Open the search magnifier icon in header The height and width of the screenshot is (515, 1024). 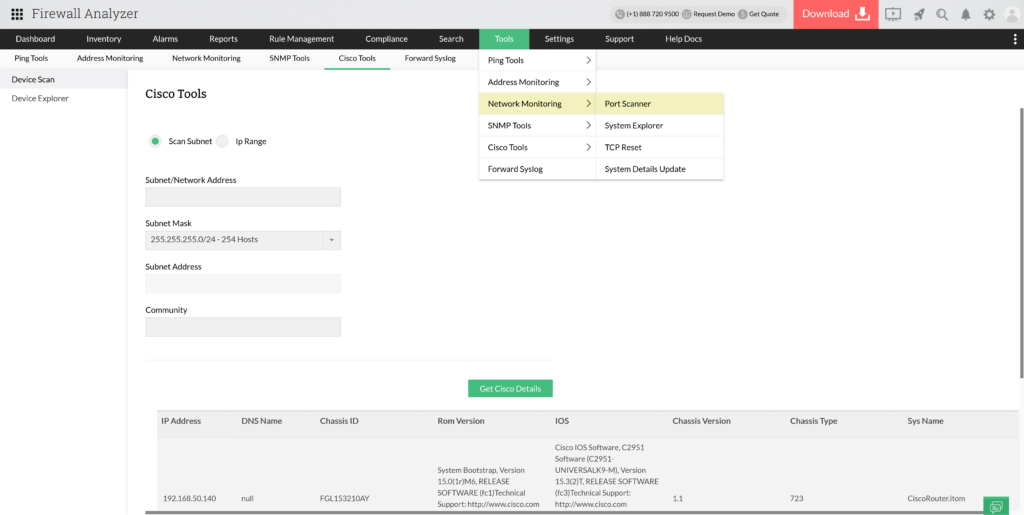point(942,14)
